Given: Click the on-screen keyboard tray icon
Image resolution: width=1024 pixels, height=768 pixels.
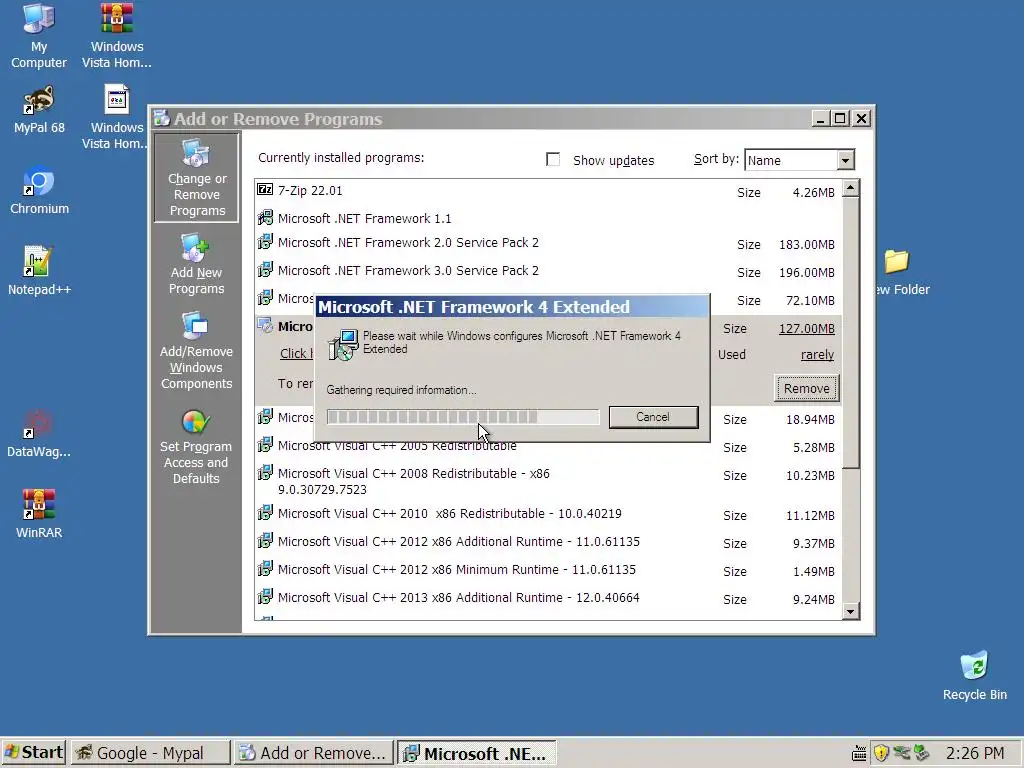Looking at the screenshot, I should click(x=859, y=754).
